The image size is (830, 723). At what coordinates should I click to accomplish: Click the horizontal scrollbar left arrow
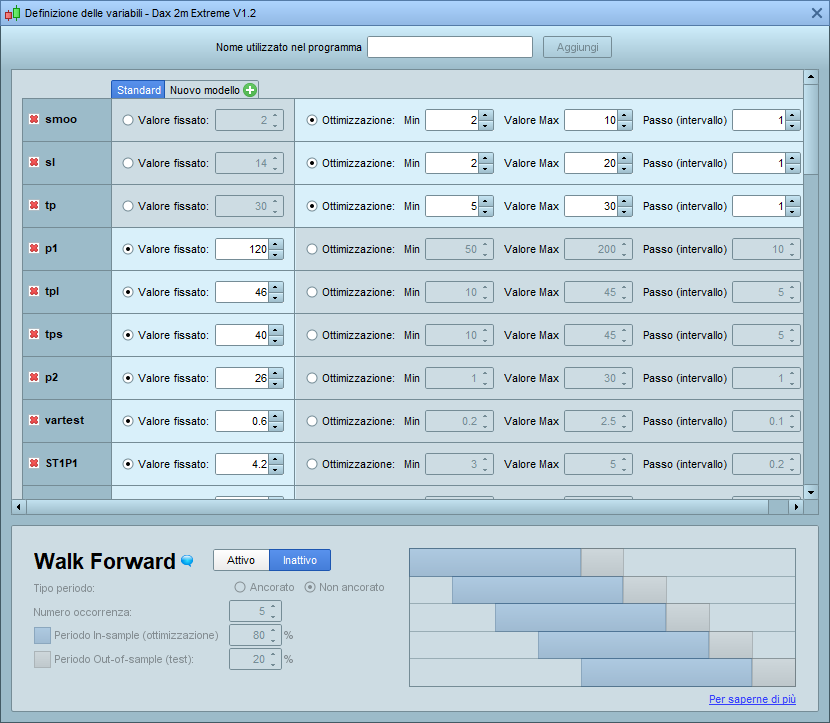pos(19,507)
